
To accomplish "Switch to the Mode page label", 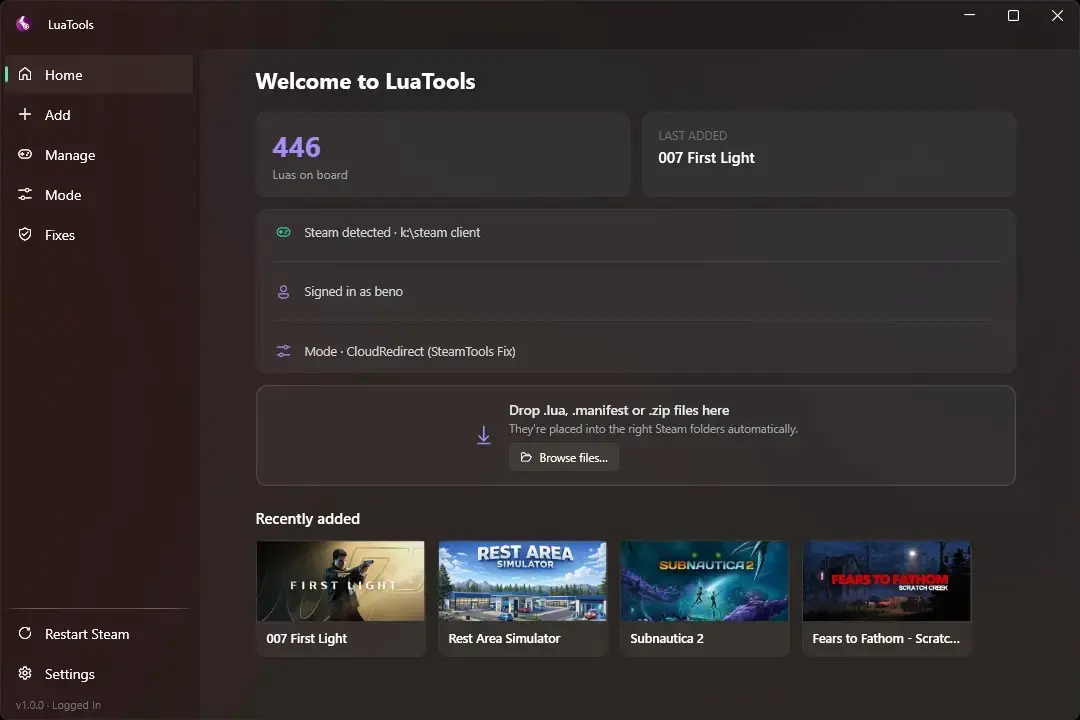I will pyautogui.click(x=63, y=195).
